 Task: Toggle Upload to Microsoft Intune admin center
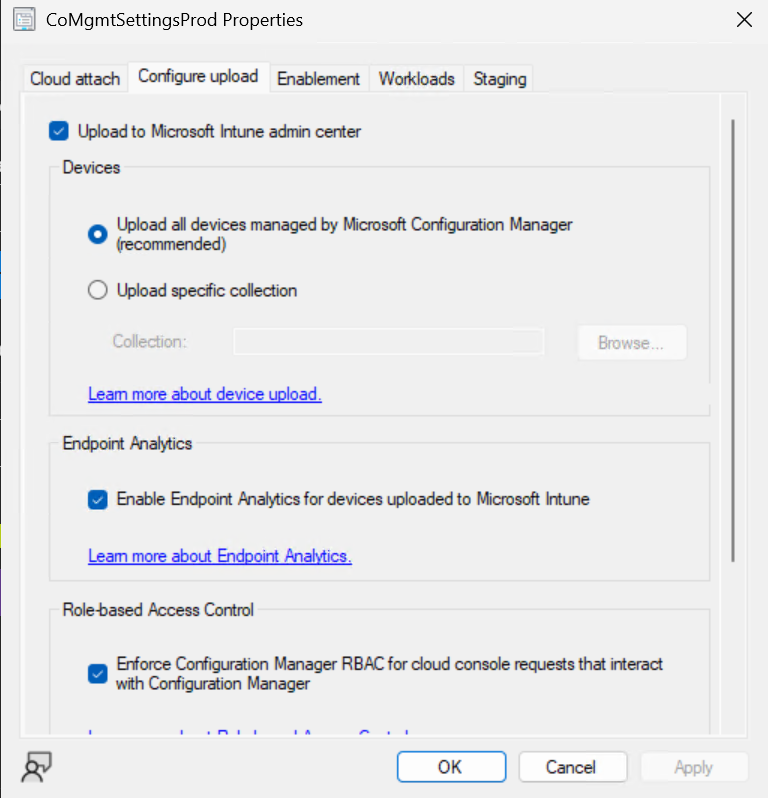point(59,131)
